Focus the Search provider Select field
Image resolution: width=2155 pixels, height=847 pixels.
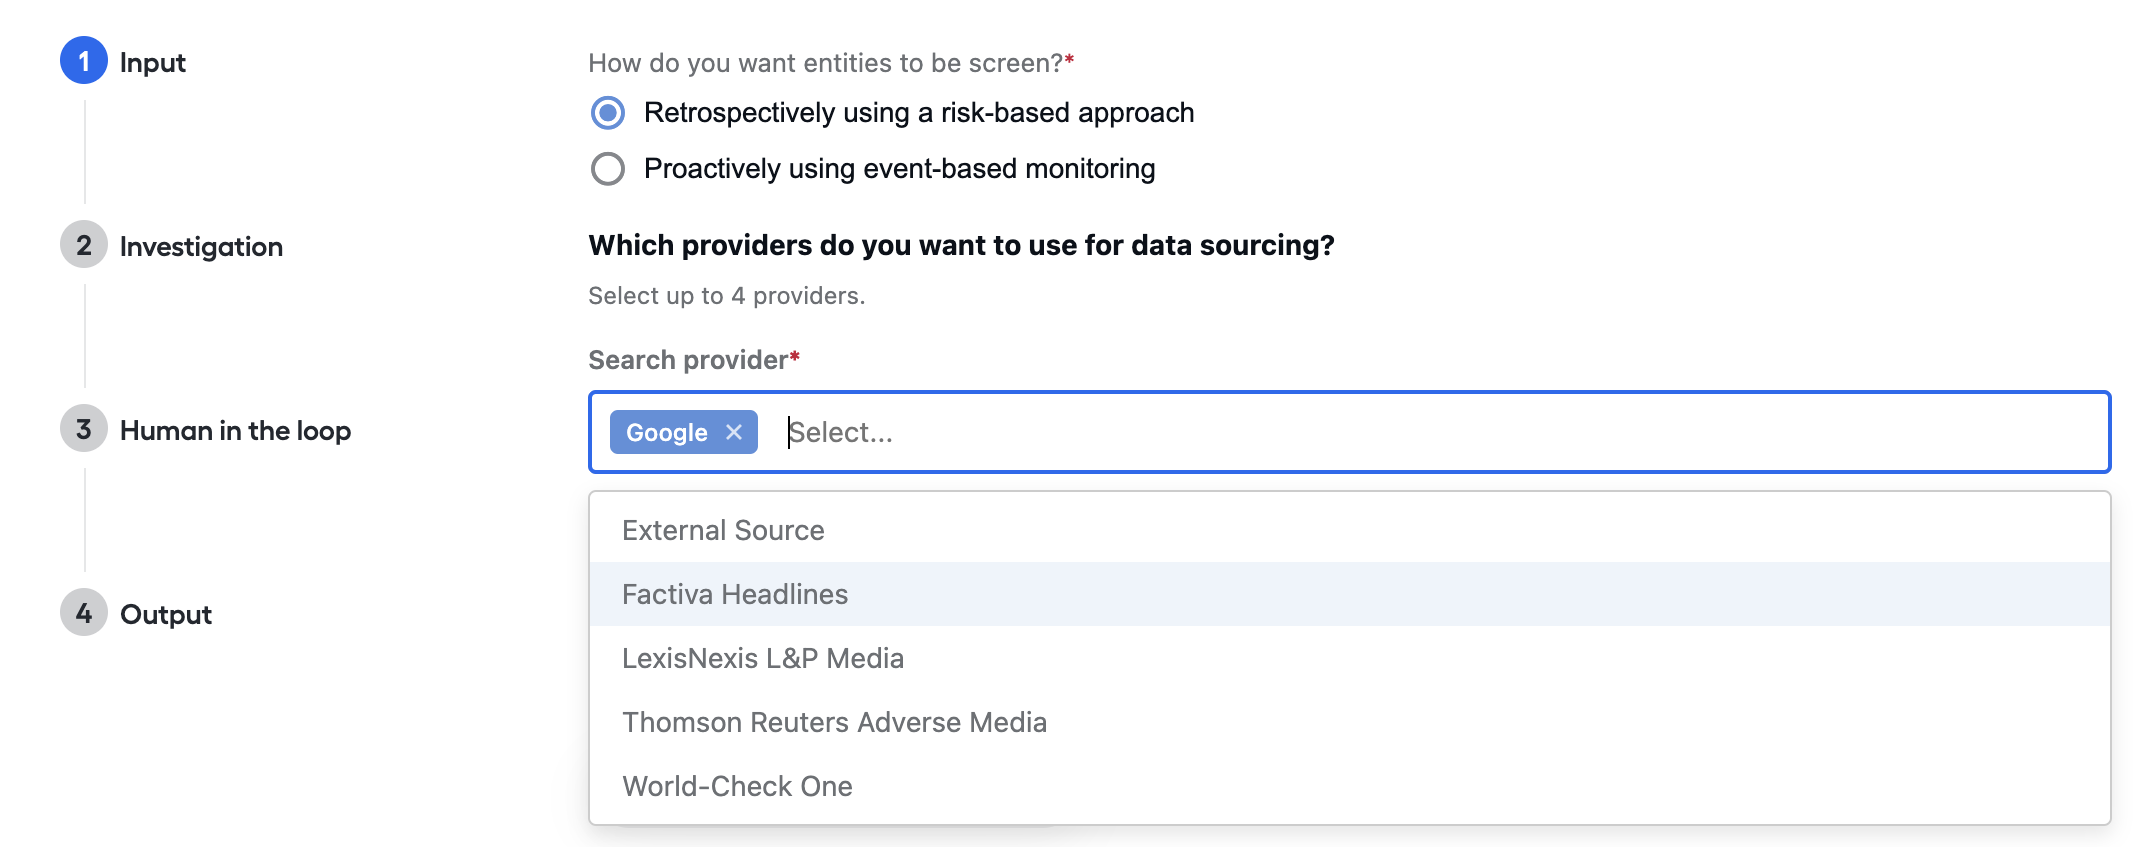[1440, 432]
